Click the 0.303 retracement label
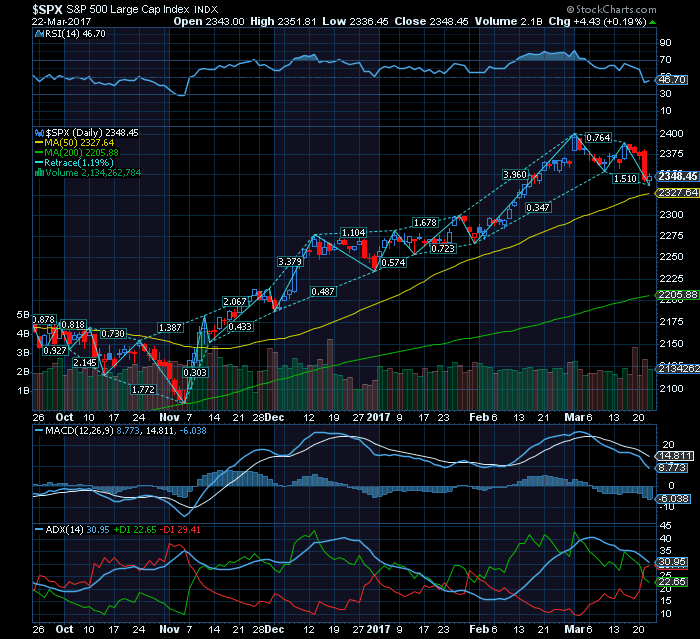This screenshot has height=639, width=700. point(195,372)
